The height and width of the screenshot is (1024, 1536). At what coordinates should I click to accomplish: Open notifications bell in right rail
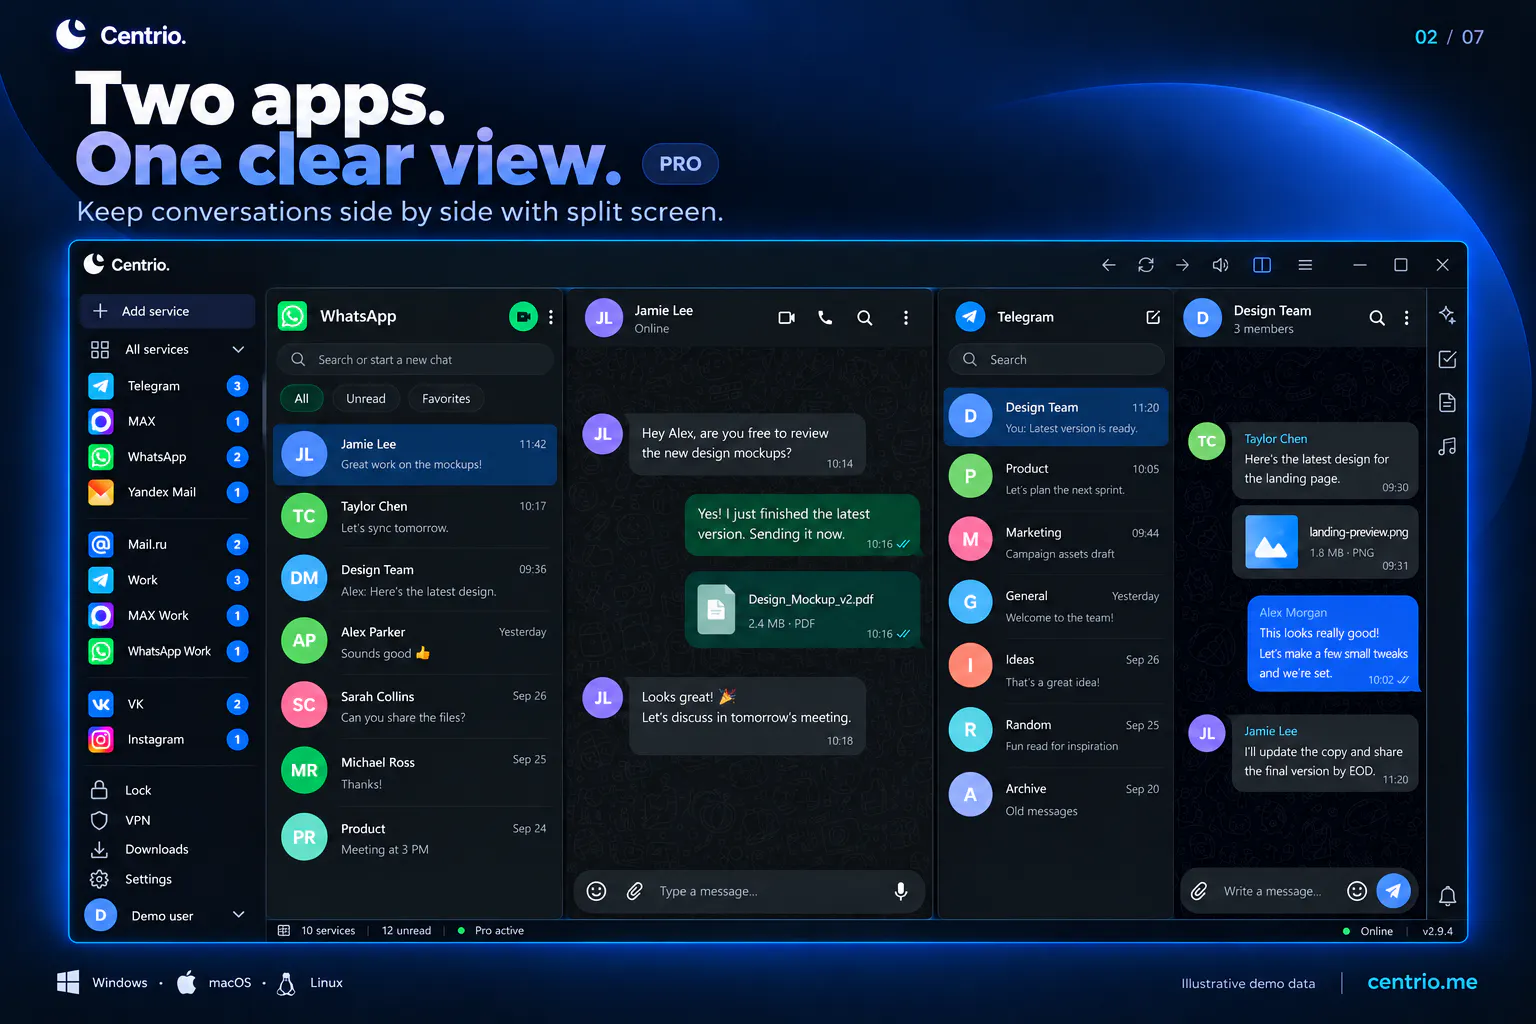click(x=1447, y=896)
